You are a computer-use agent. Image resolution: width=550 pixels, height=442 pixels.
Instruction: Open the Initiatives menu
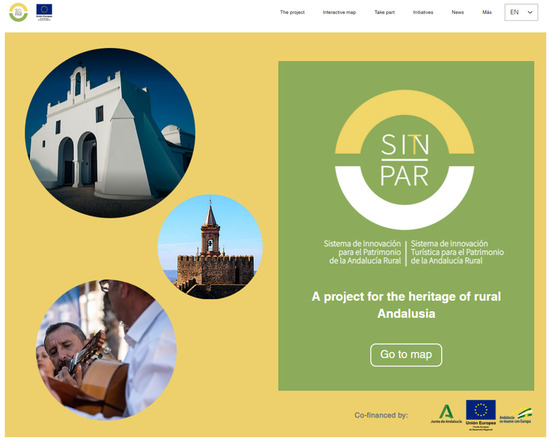point(423,12)
